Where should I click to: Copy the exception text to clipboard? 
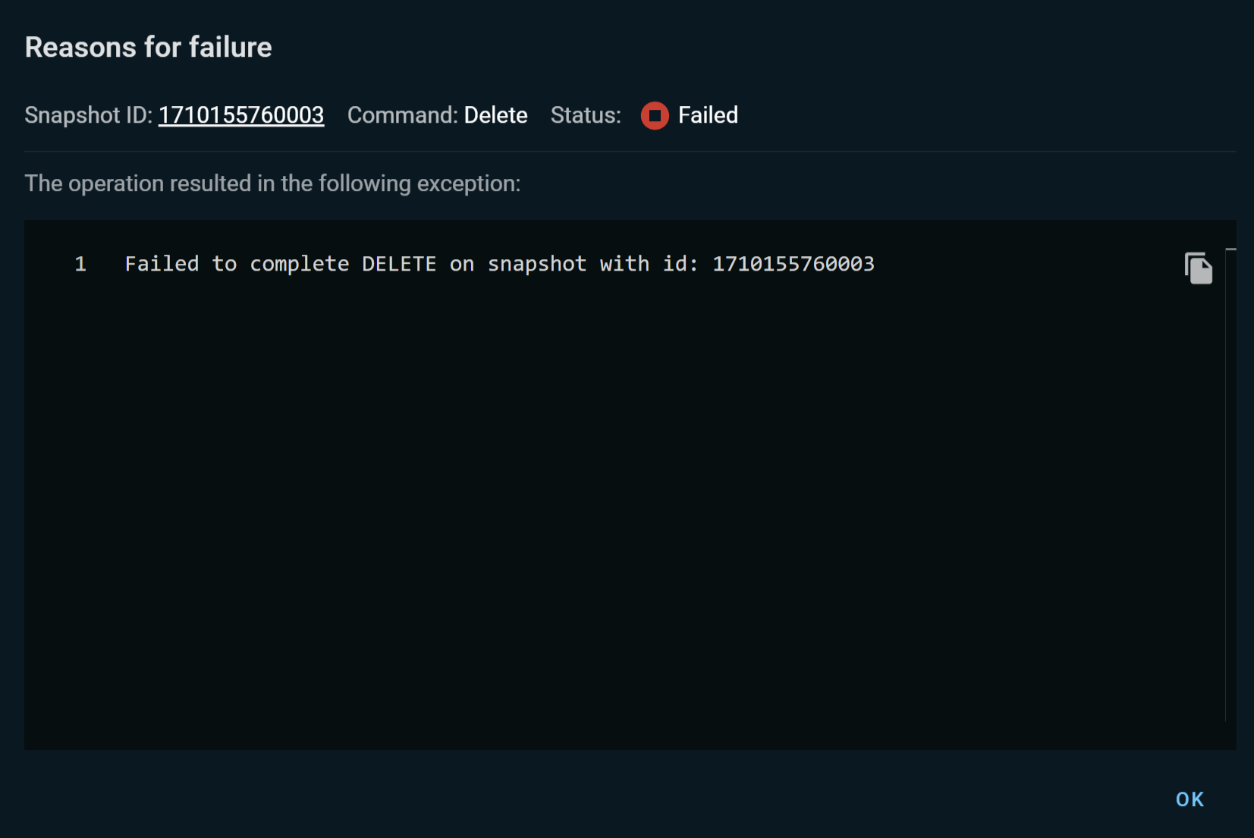(1198, 268)
